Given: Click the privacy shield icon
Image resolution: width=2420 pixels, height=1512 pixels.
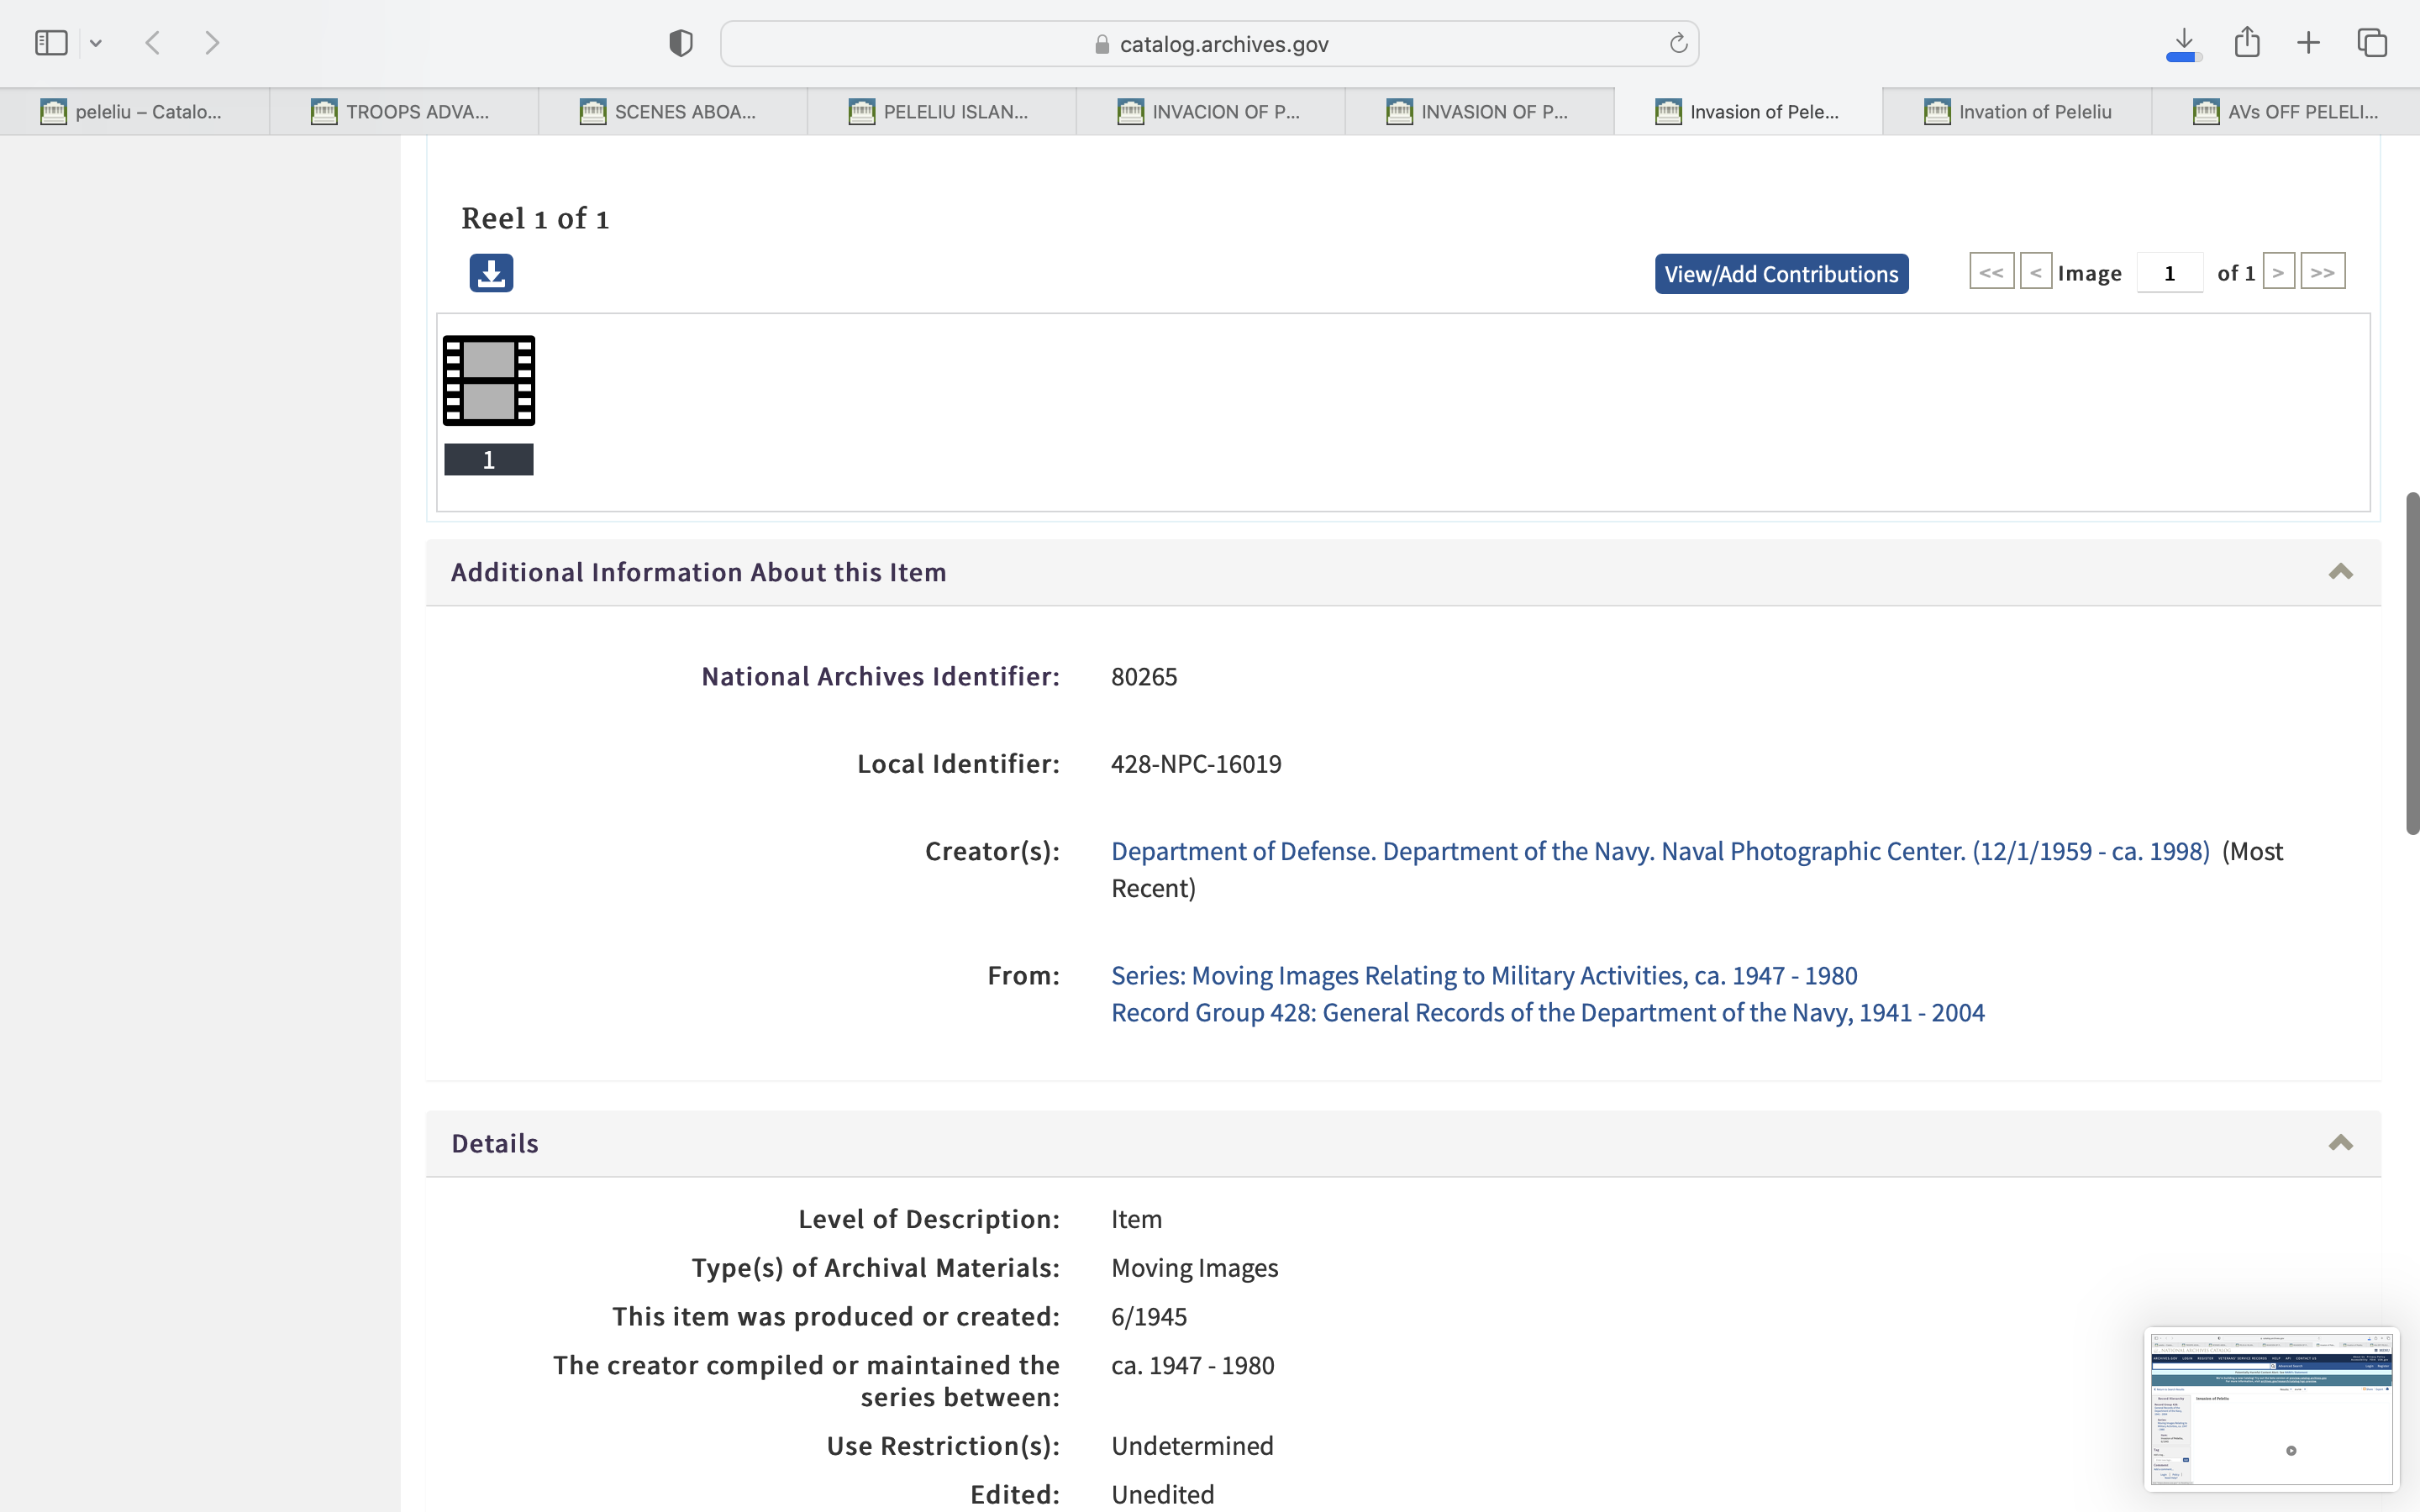Looking at the screenshot, I should point(681,43).
